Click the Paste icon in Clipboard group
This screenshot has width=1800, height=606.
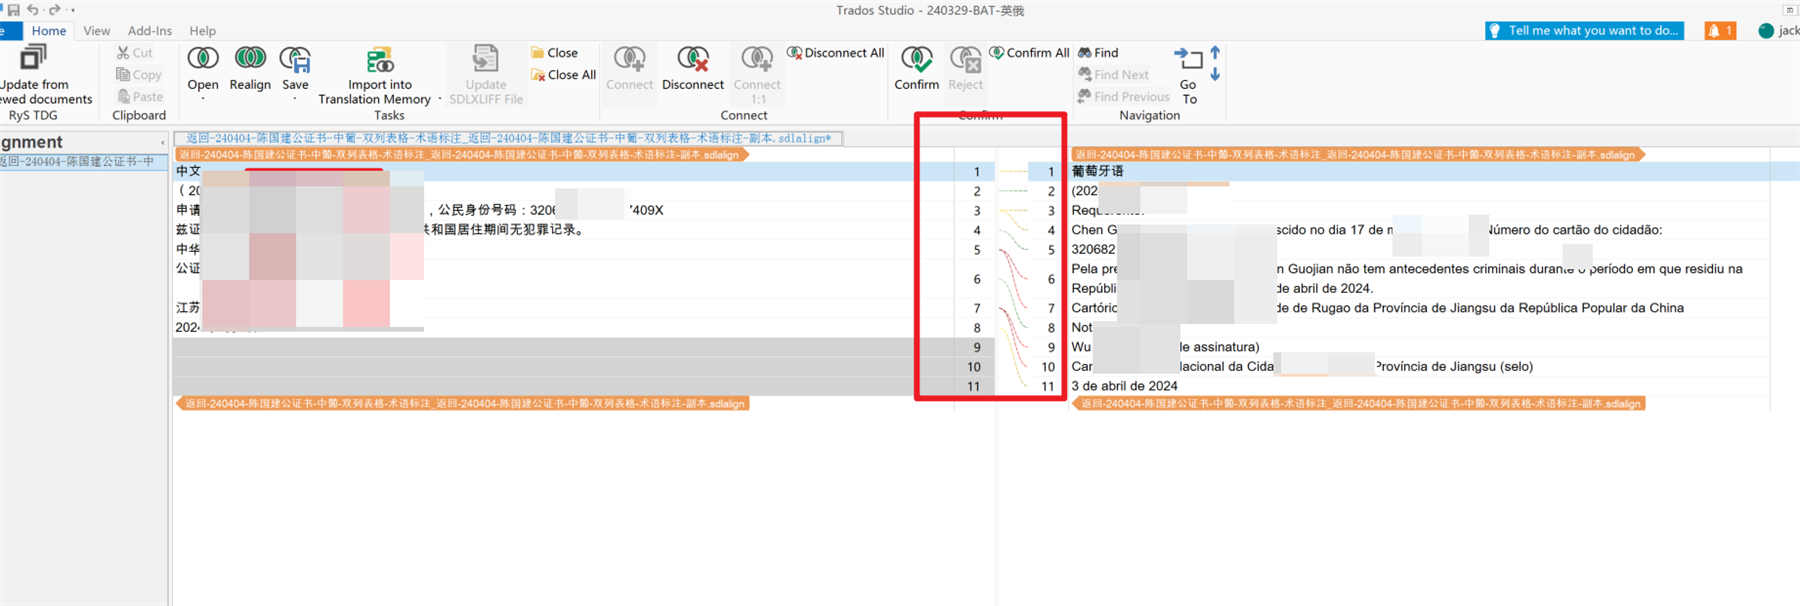coord(124,97)
